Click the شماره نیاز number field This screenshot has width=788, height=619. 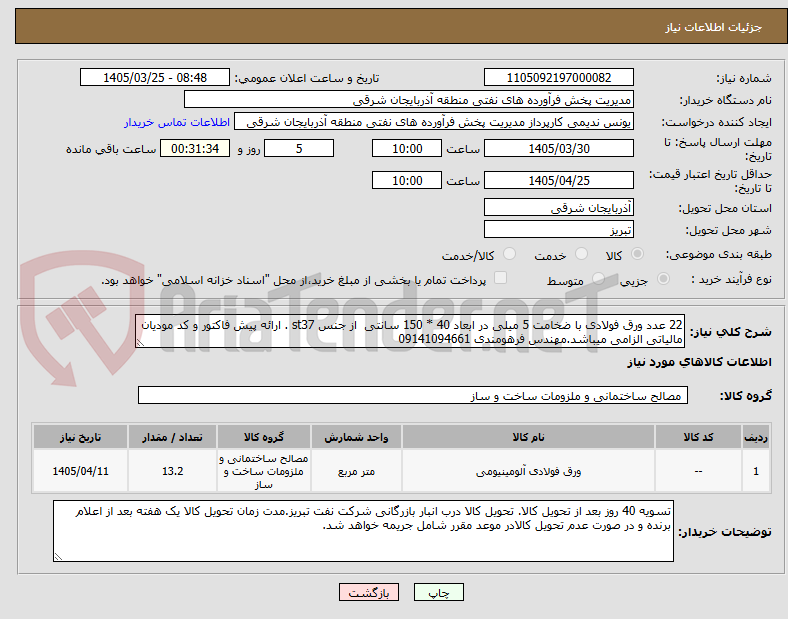558,77
